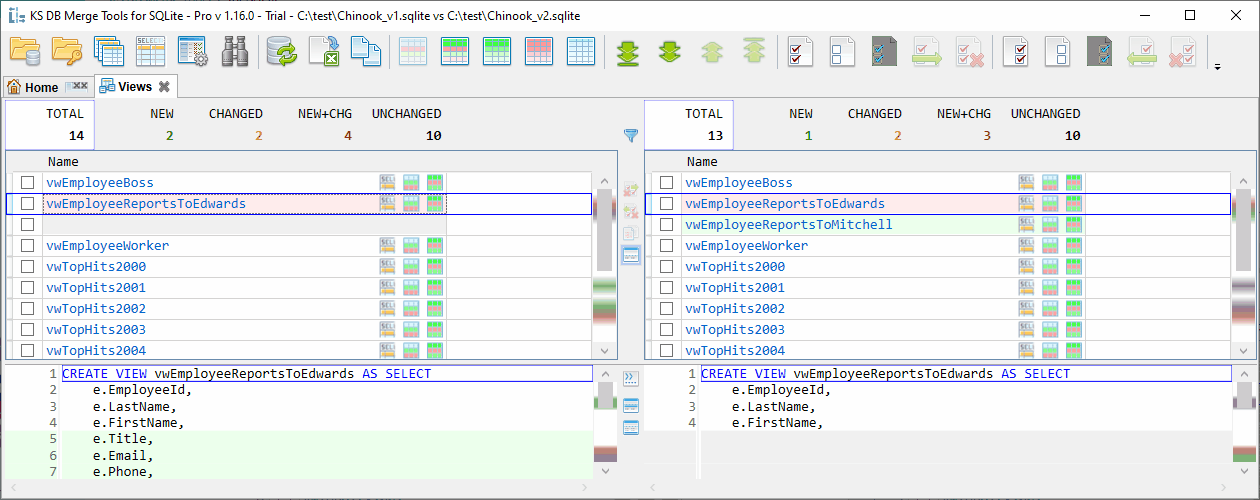Click left list scrollbar down arrow
Image resolution: width=1260 pixels, height=500 pixels.
[604, 351]
